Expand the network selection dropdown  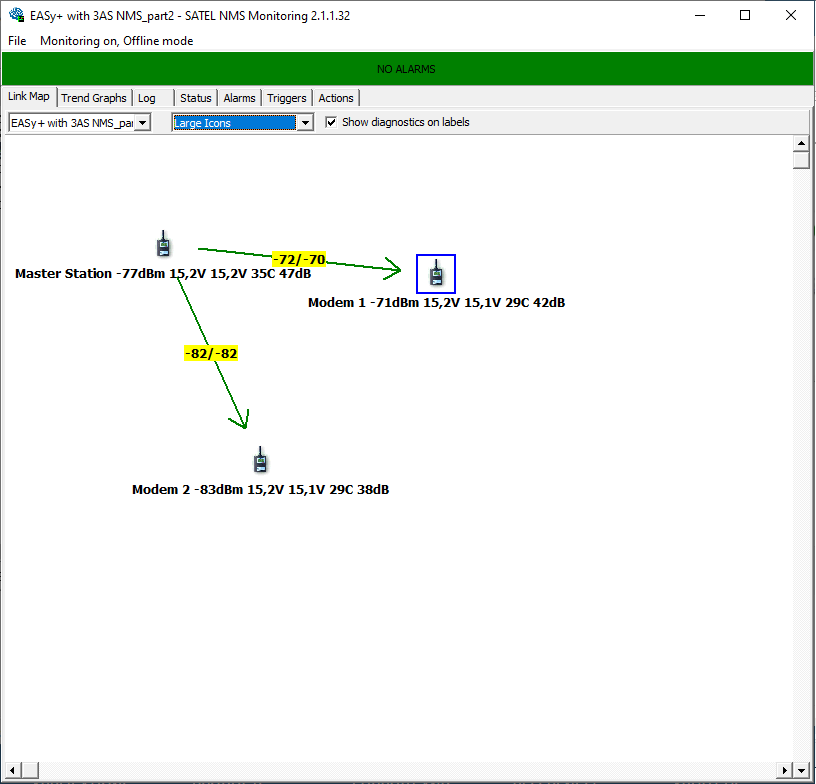[142, 122]
